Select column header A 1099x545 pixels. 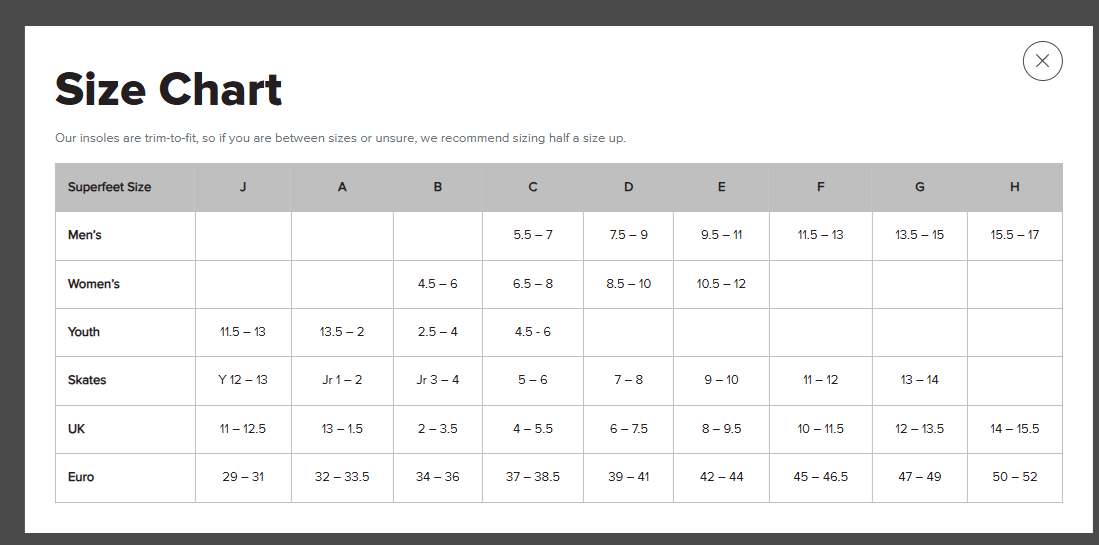click(342, 187)
